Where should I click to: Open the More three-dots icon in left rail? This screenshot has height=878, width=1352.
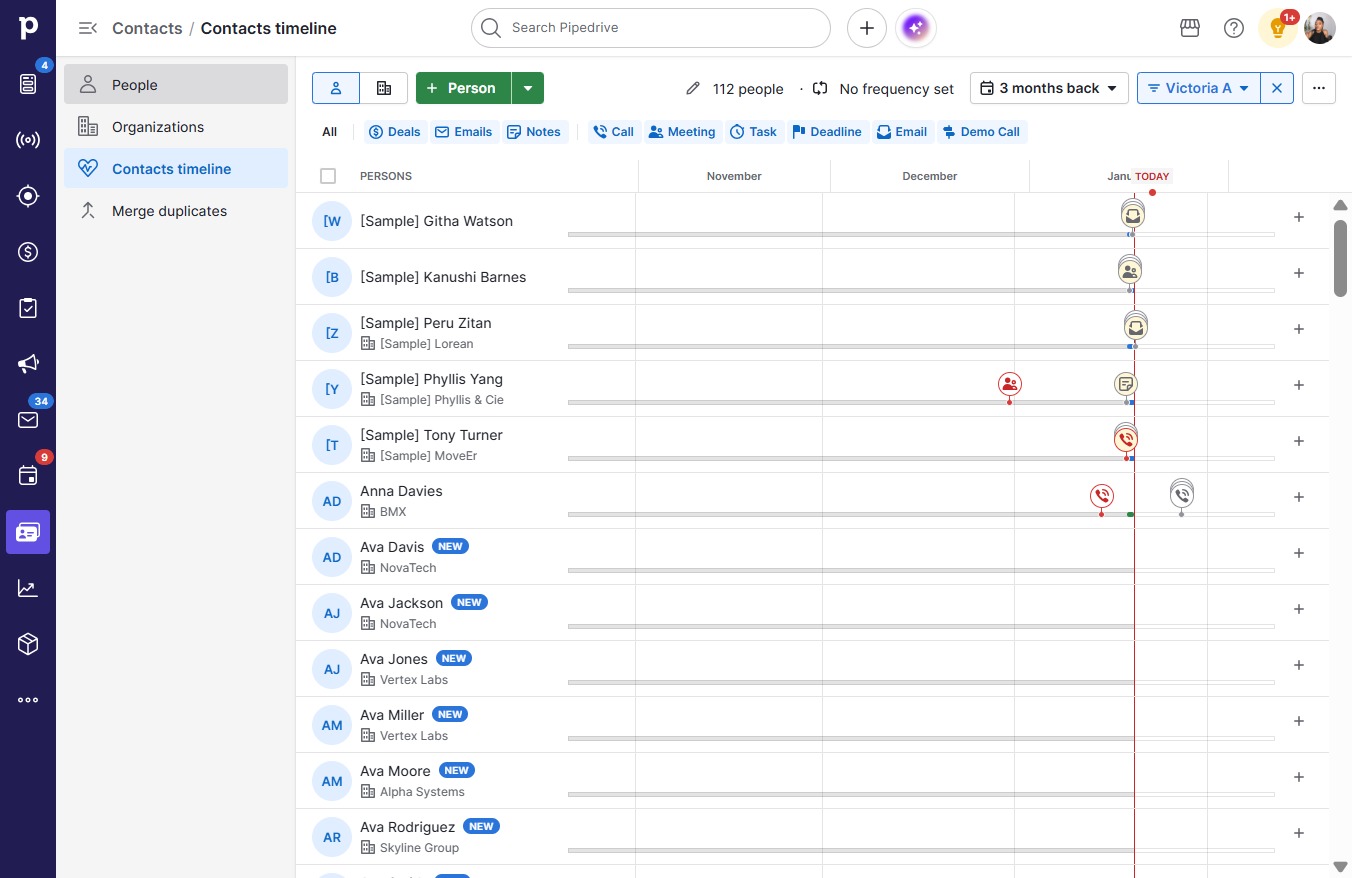pyautogui.click(x=28, y=700)
